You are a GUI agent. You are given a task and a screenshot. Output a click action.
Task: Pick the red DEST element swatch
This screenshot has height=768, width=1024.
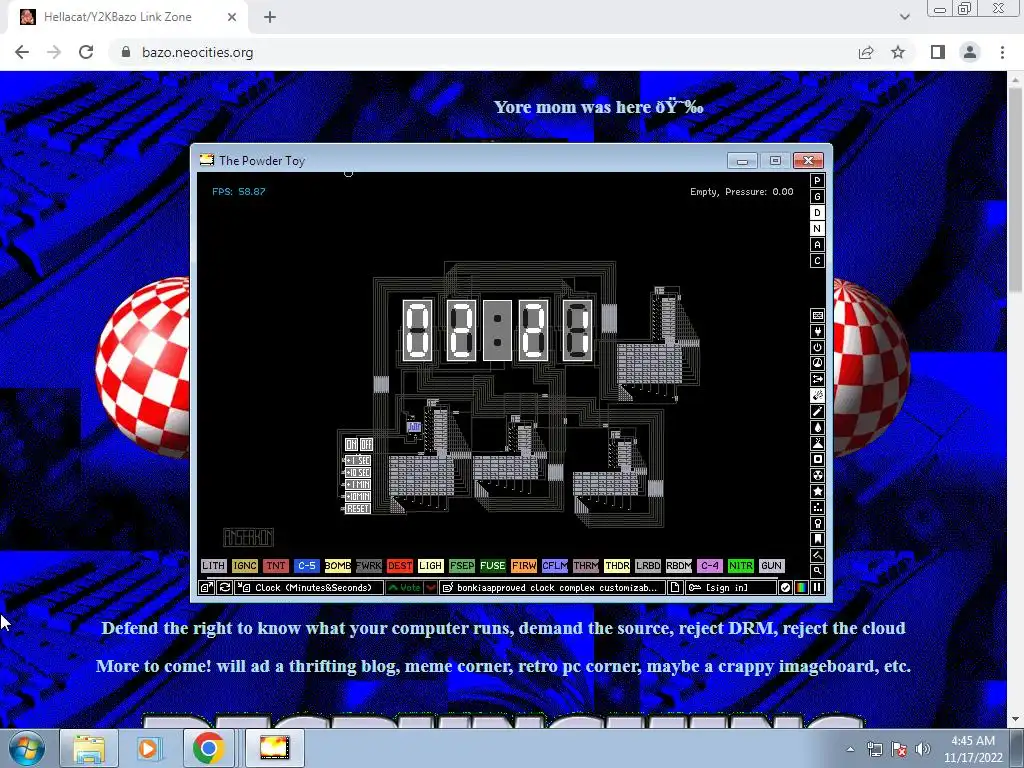point(400,566)
